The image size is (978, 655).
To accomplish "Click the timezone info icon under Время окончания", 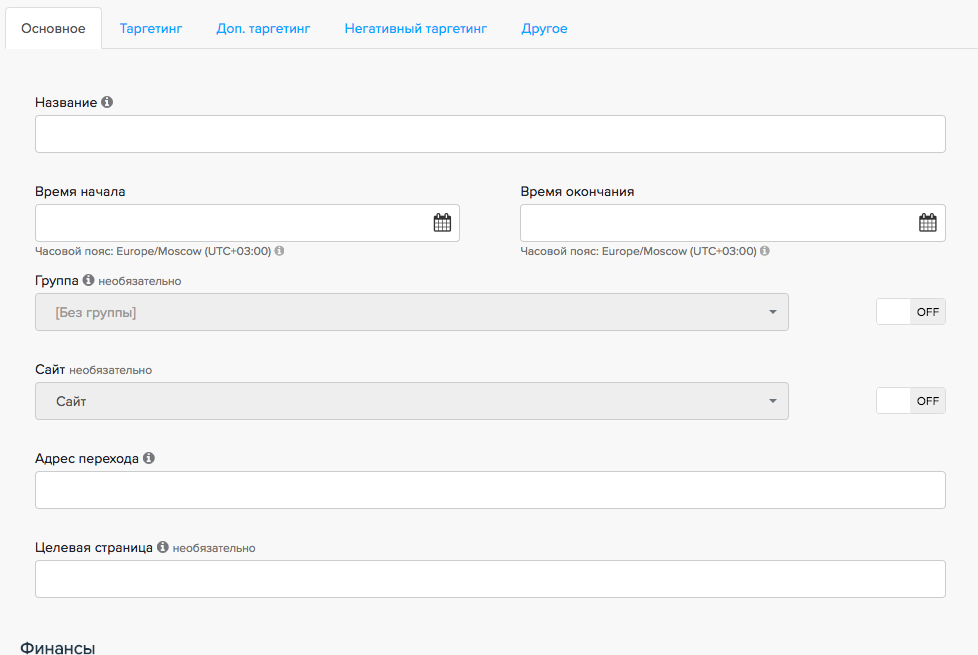I will [765, 251].
